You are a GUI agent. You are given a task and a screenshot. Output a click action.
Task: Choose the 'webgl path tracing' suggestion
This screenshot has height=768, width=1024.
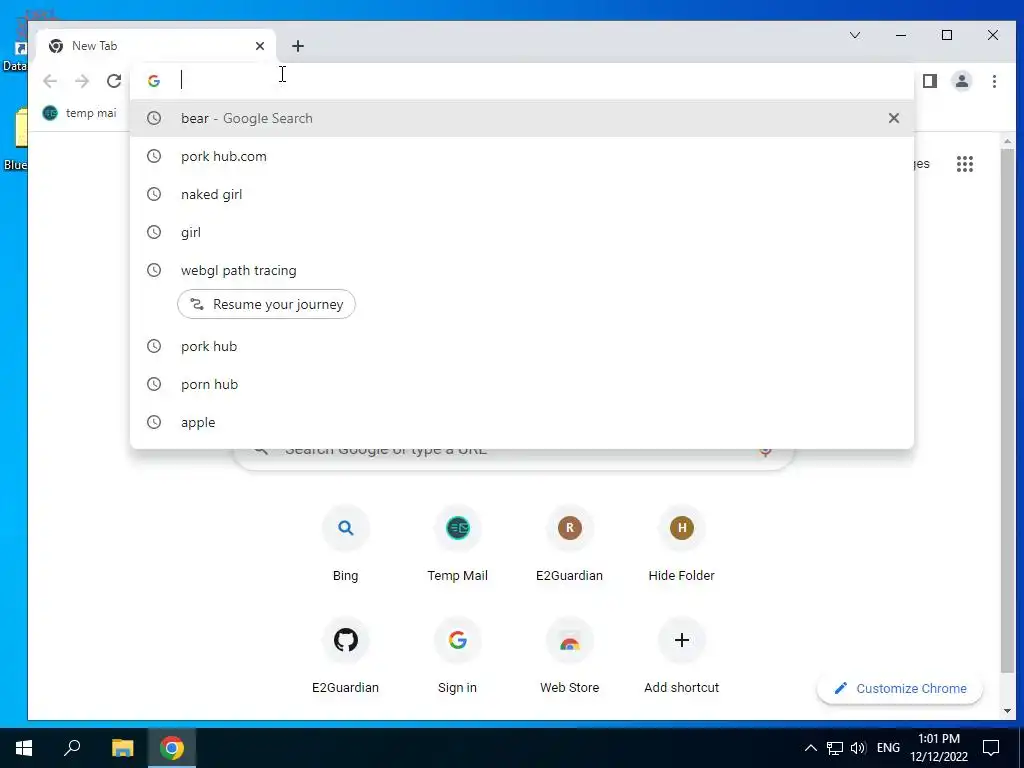tap(522, 270)
